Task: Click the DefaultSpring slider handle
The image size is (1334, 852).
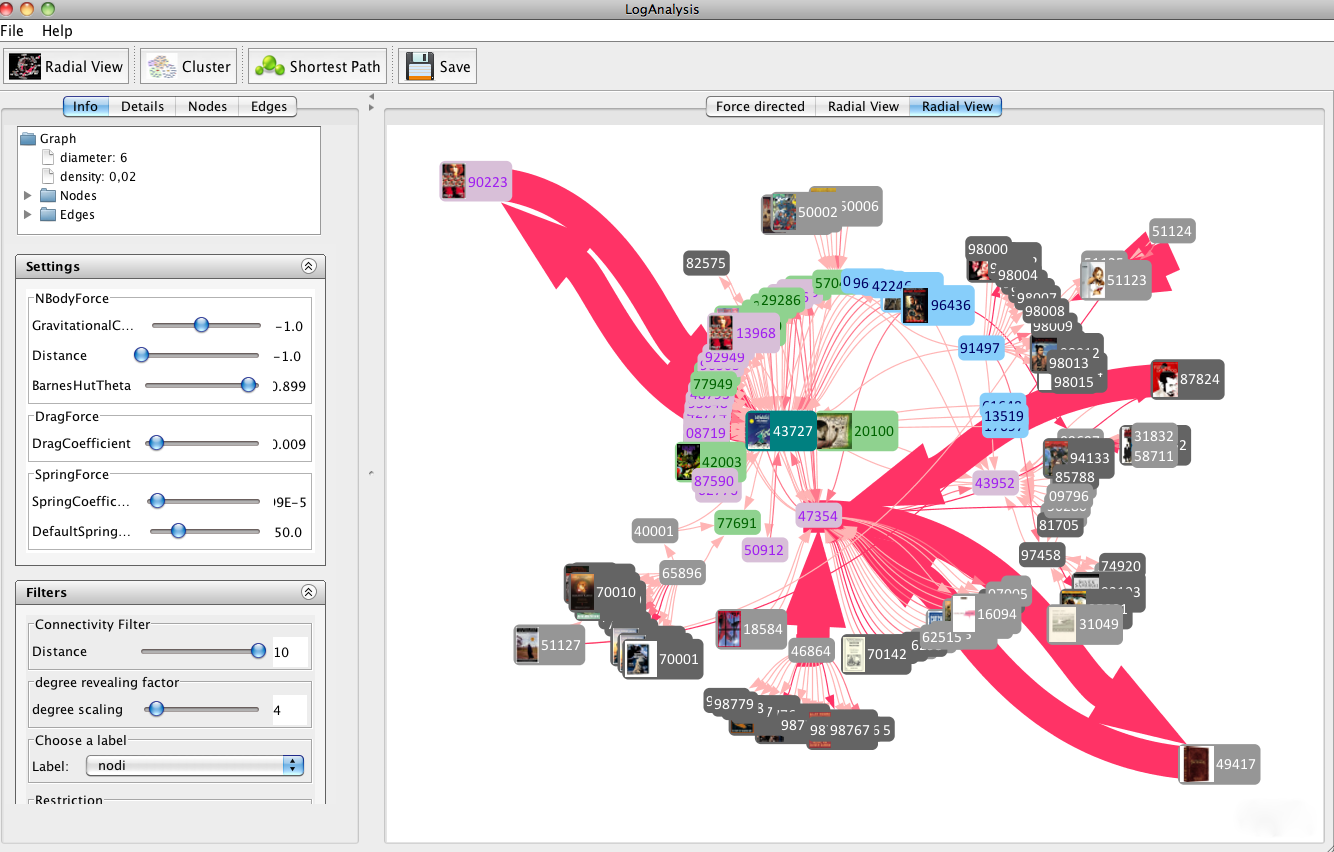Action: [178, 531]
